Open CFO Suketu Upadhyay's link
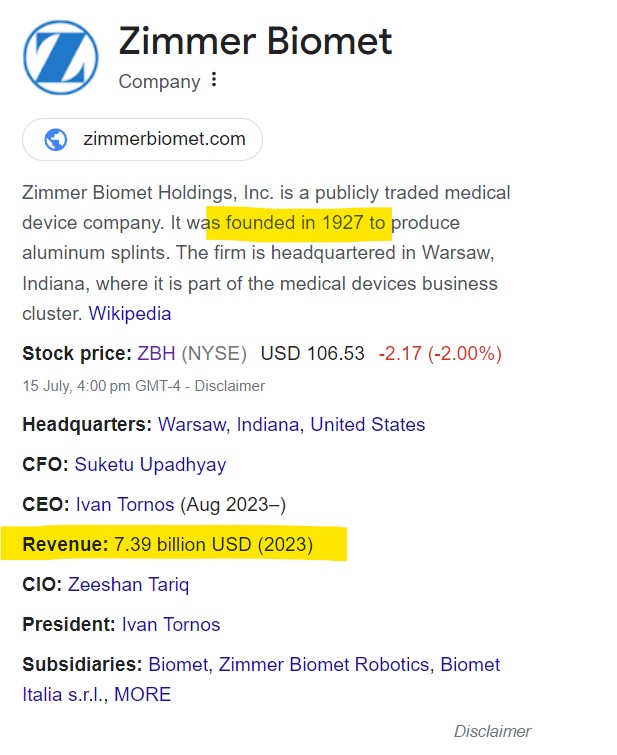Screen dimensions: 617x755 click(150, 465)
